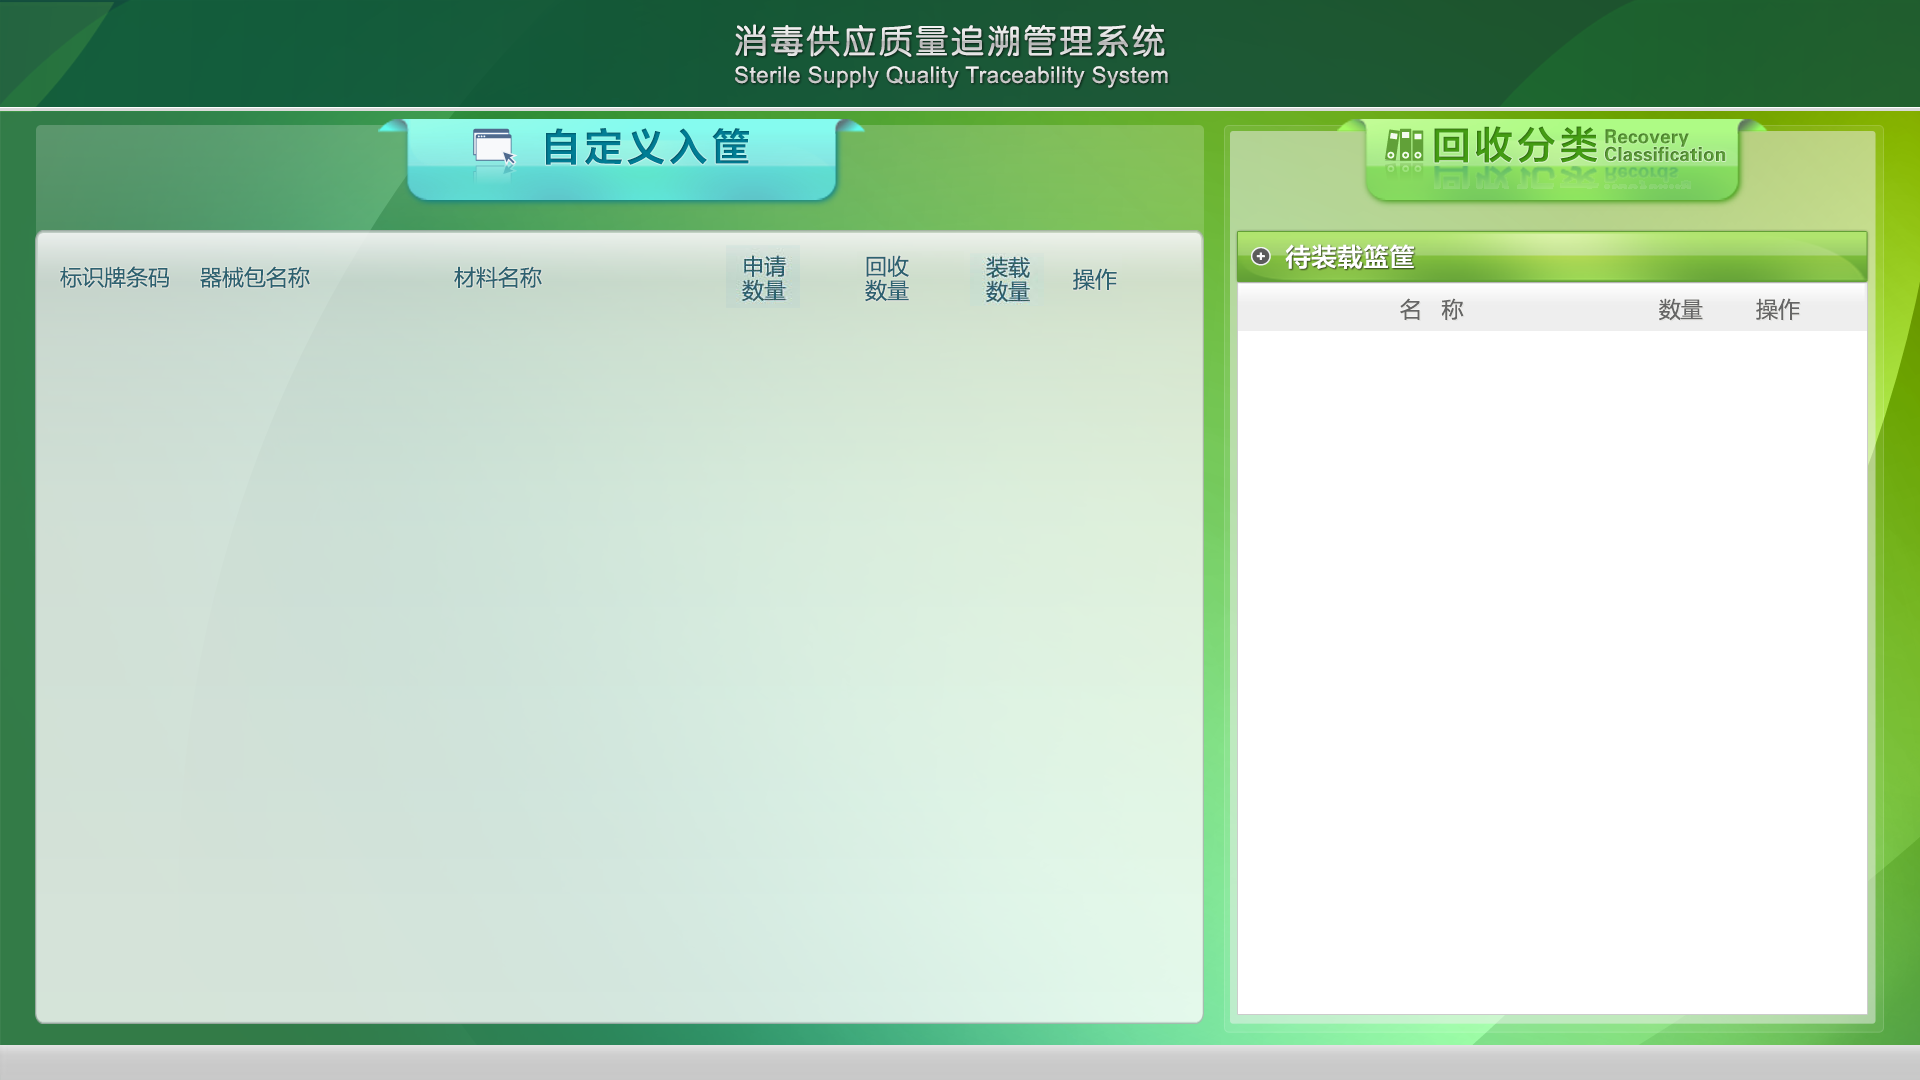Expand 待装载篮筐 using the plus icon
This screenshot has width=1920, height=1080.
pyautogui.click(x=1261, y=257)
